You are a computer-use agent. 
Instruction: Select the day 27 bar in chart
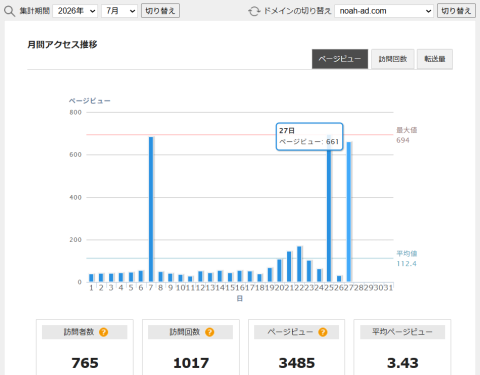(x=349, y=212)
